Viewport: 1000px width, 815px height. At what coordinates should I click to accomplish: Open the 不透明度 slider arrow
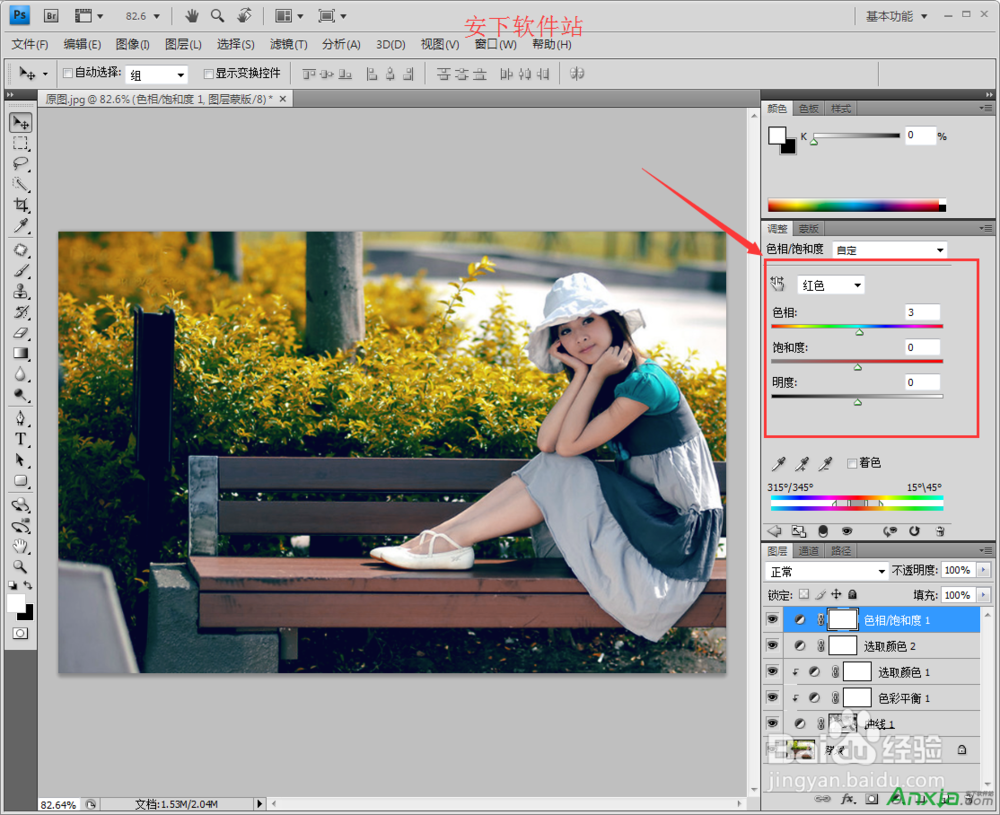click(983, 570)
